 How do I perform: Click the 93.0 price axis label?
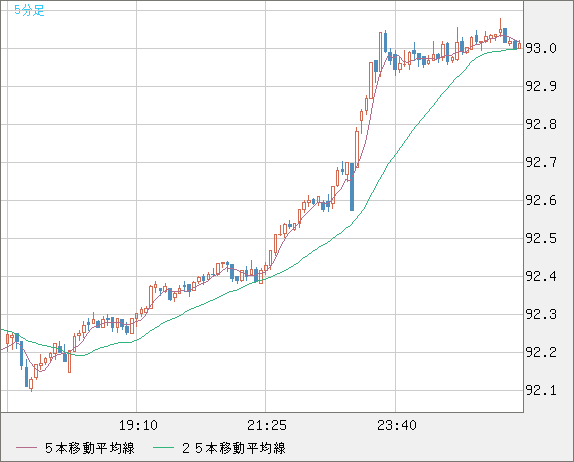click(541, 48)
